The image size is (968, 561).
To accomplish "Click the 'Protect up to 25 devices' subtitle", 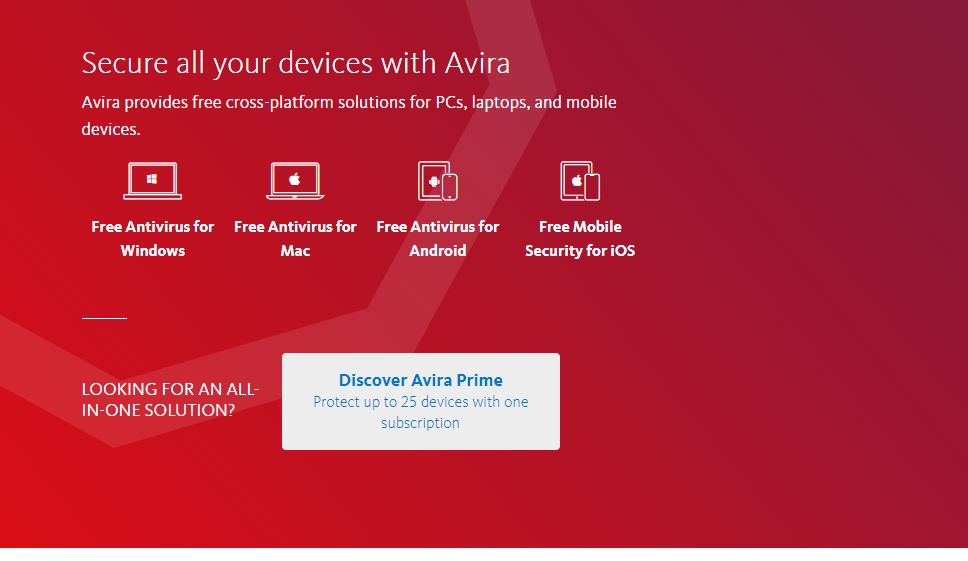I will click(421, 412).
